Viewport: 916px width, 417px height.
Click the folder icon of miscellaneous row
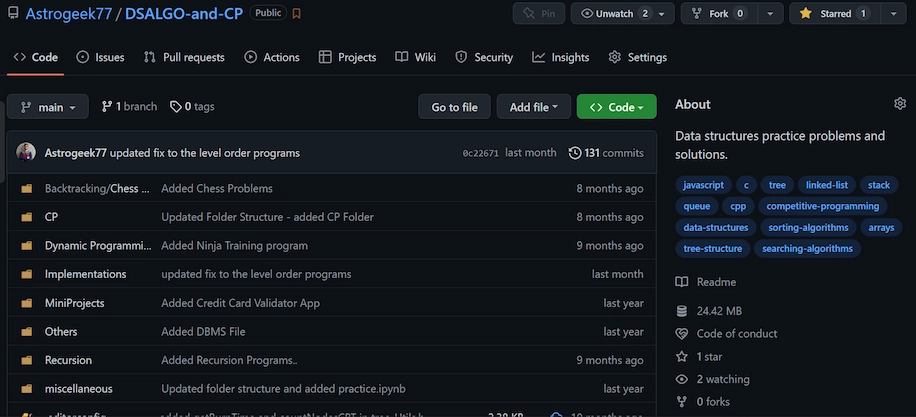(26, 388)
